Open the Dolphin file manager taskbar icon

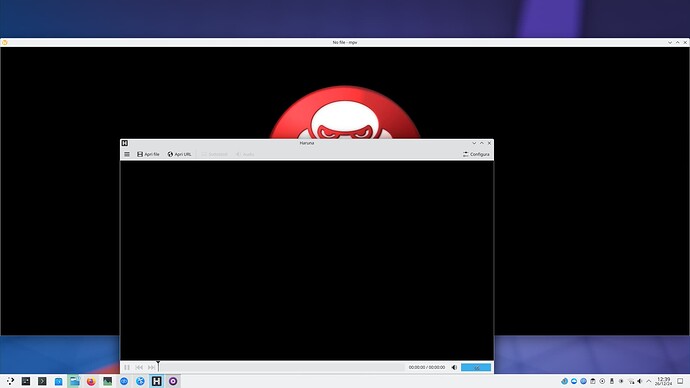[x=75, y=381]
